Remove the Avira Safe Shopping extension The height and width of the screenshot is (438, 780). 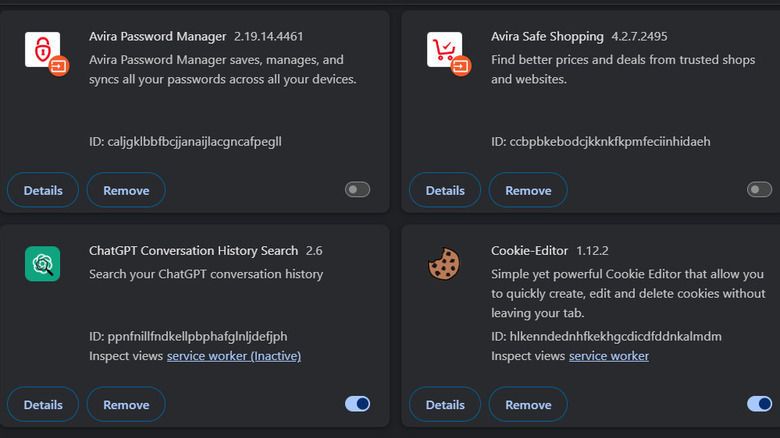point(528,190)
